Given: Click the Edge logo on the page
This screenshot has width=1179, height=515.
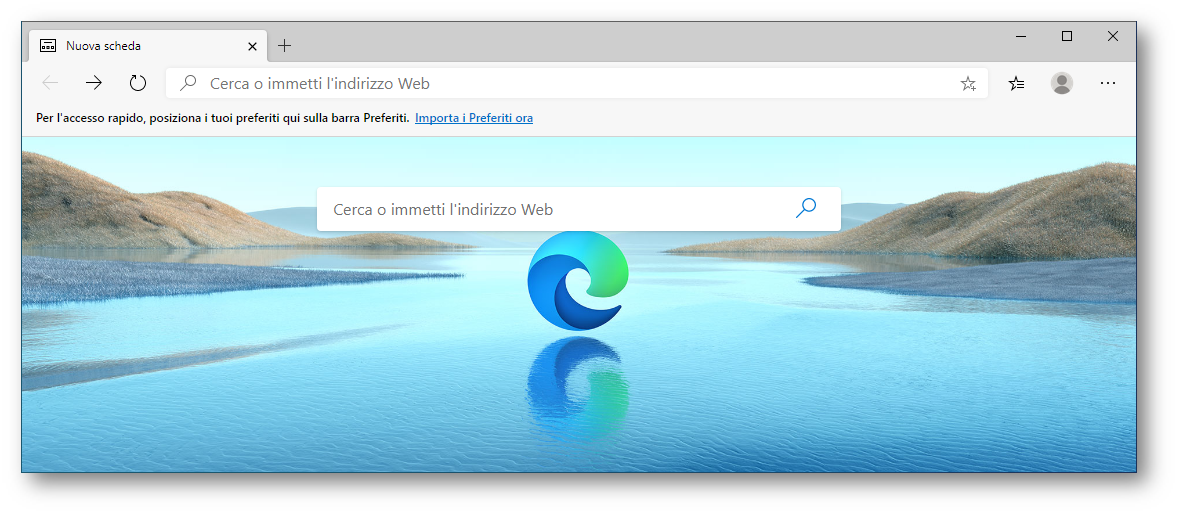Looking at the screenshot, I should [577, 280].
